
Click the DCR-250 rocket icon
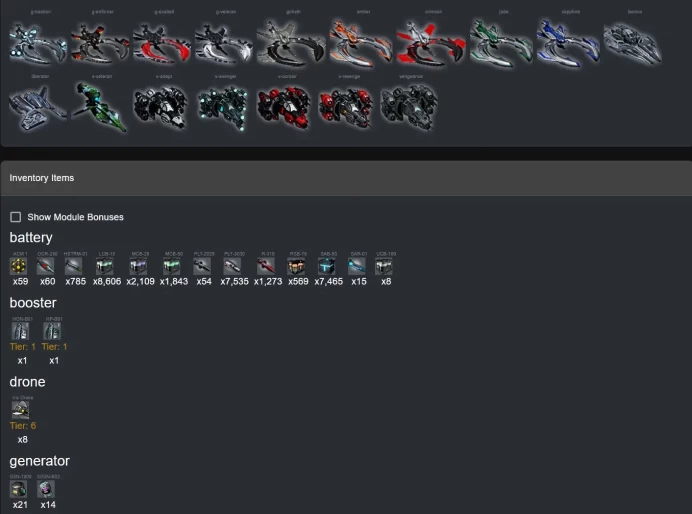click(x=45, y=266)
